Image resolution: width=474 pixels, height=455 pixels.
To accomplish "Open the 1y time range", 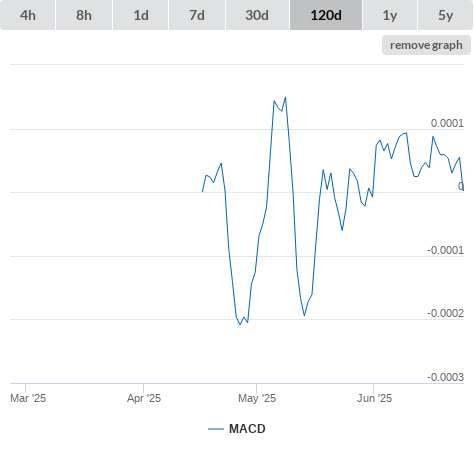I will pyautogui.click(x=390, y=15).
